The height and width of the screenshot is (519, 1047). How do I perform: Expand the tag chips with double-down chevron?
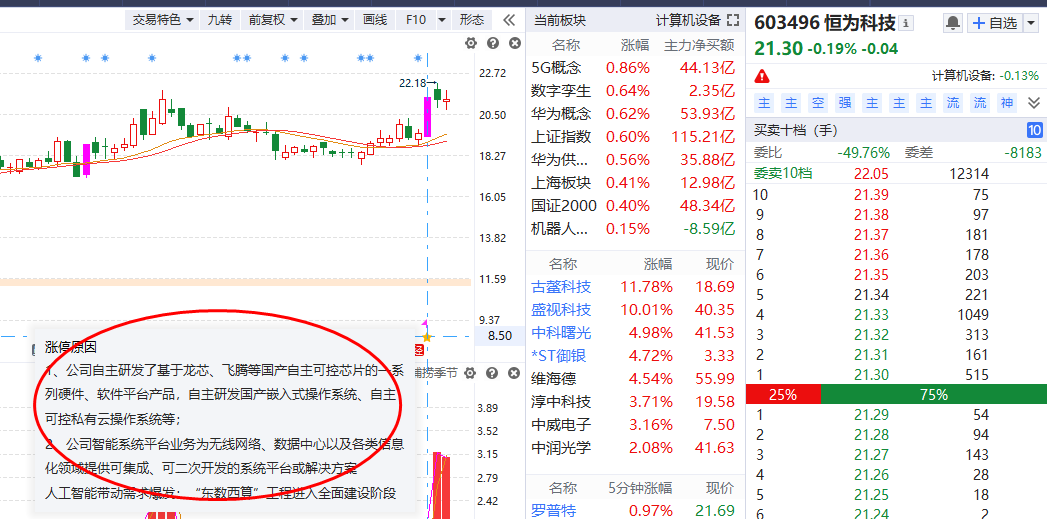pyautogui.click(x=1034, y=103)
